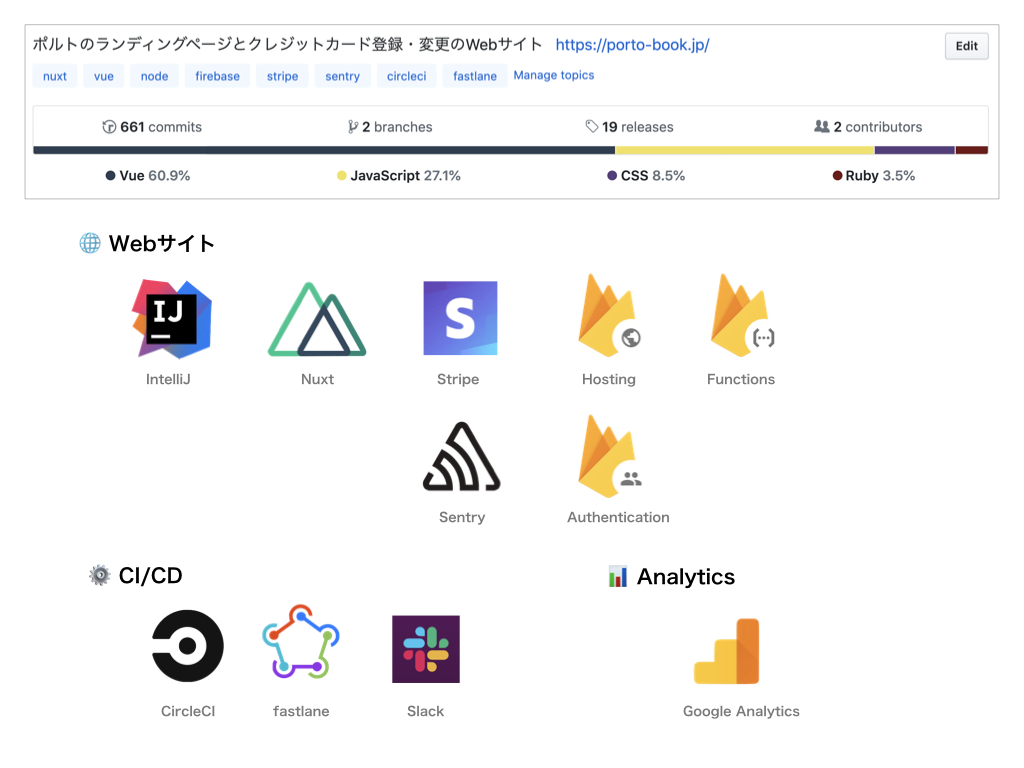
Task: Click the Hosting caption text
Action: tap(609, 379)
